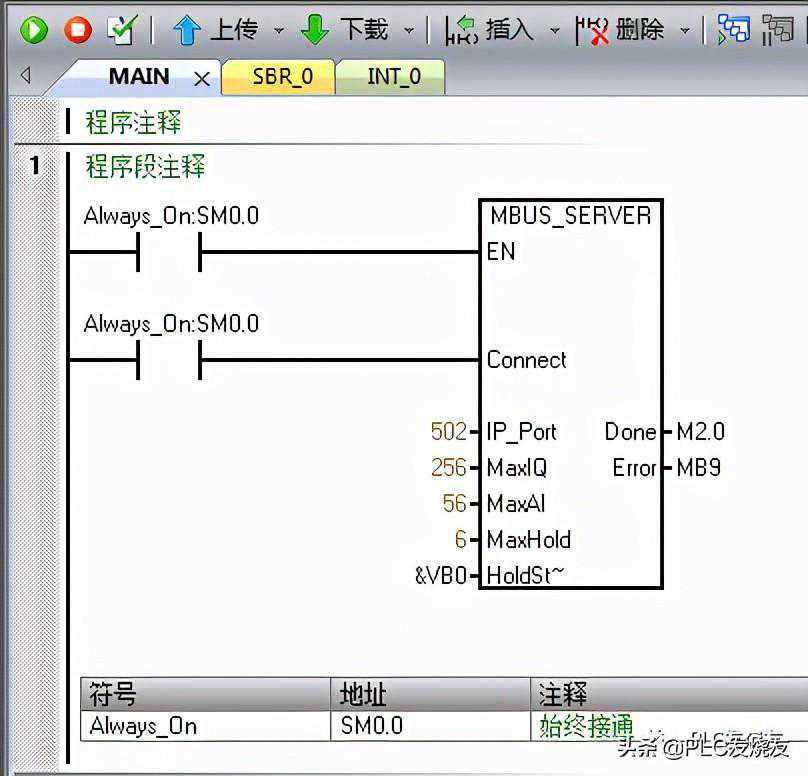808x776 pixels.
Task: Expand the Insert (插入) dropdown arrow
Action: (555, 31)
